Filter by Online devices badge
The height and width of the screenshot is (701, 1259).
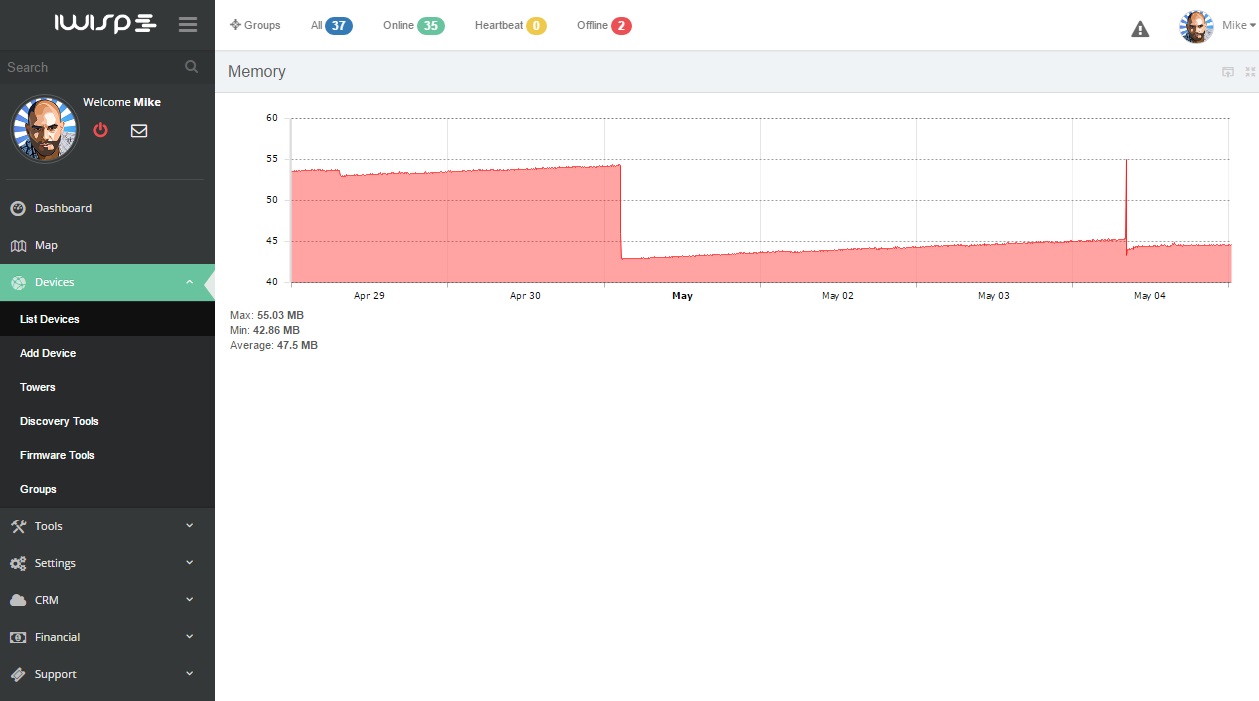[x=413, y=25]
